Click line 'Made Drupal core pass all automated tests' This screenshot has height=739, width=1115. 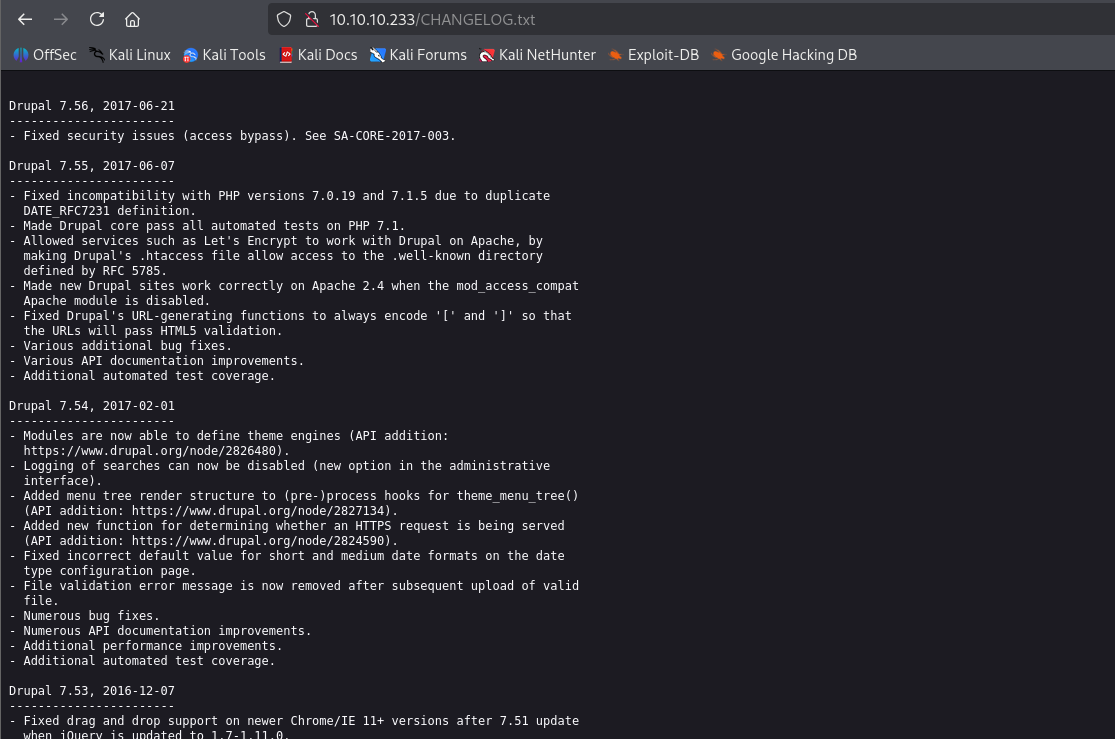coord(207,225)
